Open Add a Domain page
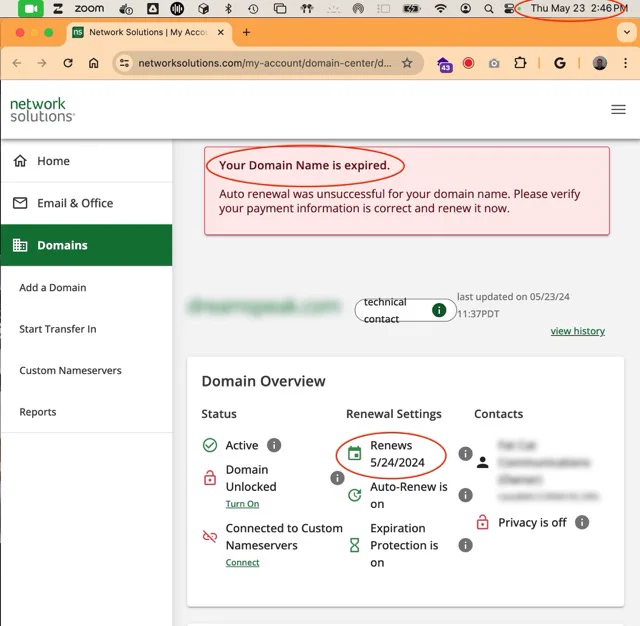The image size is (640, 626). [53, 287]
